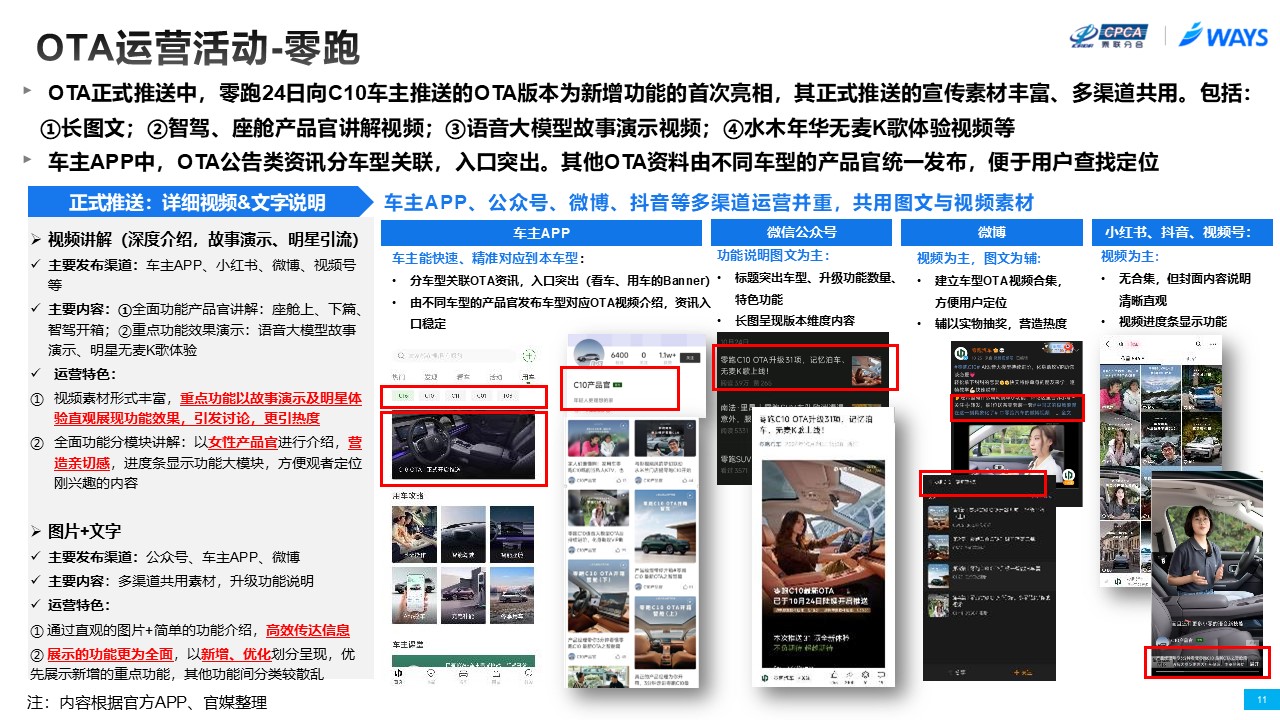Open first tile under 本车攻略

(414, 534)
